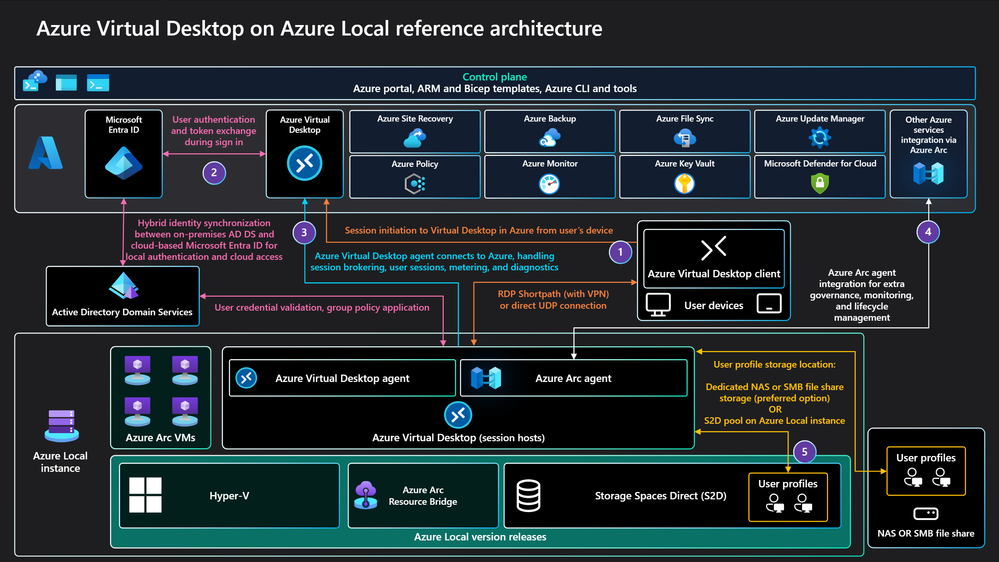Click the session hosts Virtual Desktop icon

tap(458, 415)
